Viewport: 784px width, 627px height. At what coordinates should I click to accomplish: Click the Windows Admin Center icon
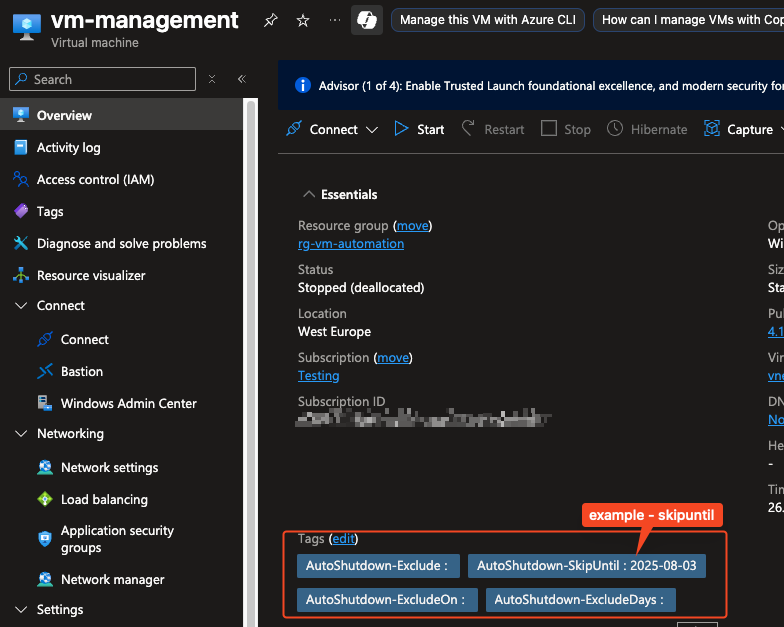click(45, 403)
